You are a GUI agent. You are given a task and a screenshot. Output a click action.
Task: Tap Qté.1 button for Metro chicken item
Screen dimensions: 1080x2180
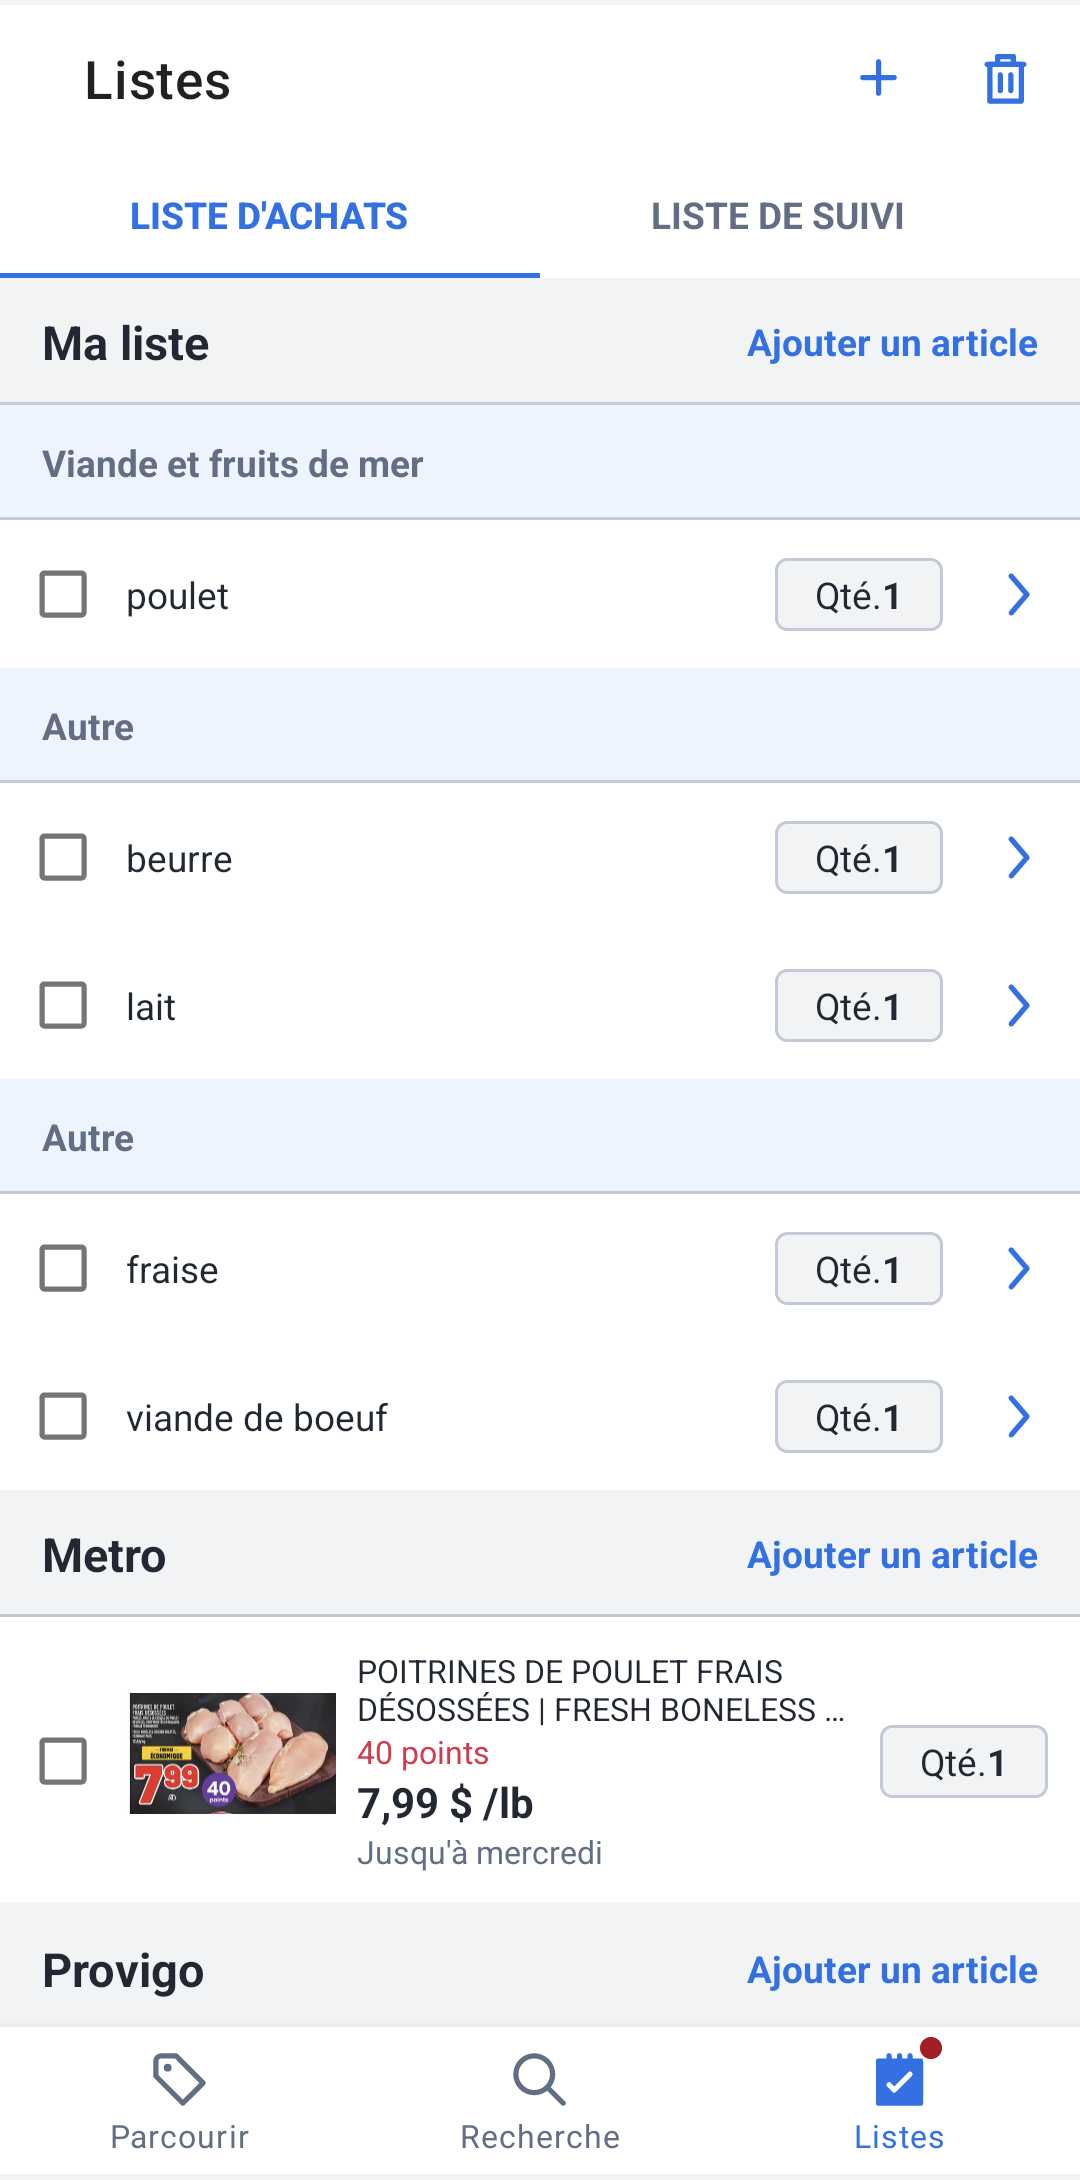point(964,1761)
